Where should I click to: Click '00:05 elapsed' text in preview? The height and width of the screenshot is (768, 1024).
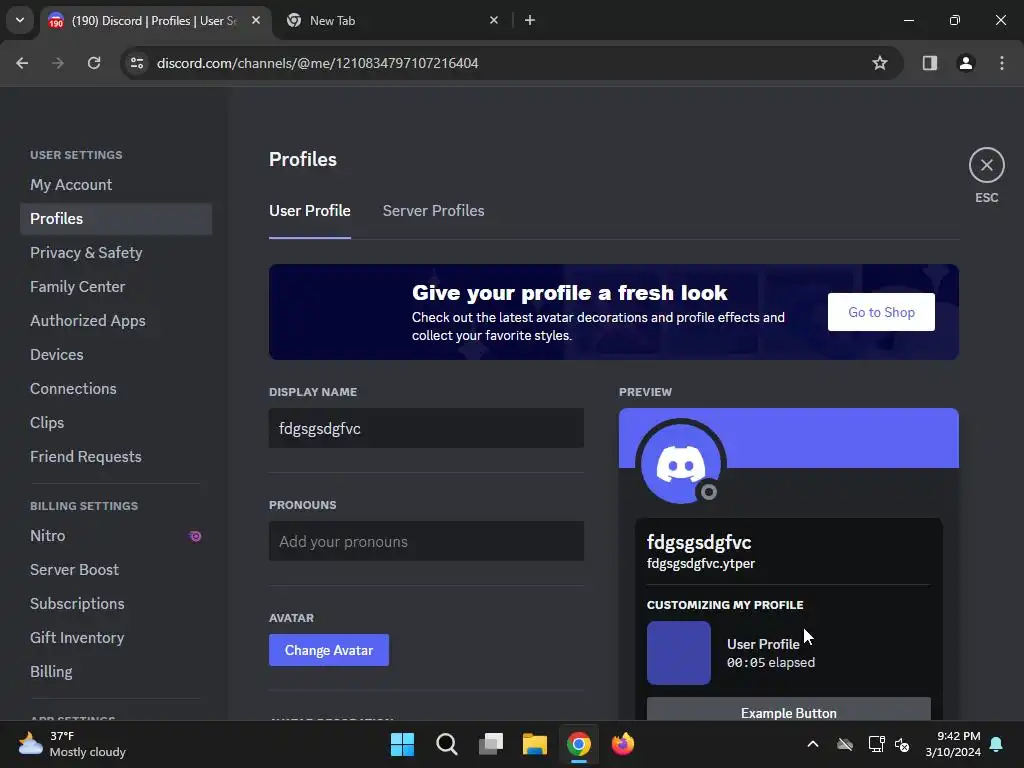pyautogui.click(x=771, y=662)
